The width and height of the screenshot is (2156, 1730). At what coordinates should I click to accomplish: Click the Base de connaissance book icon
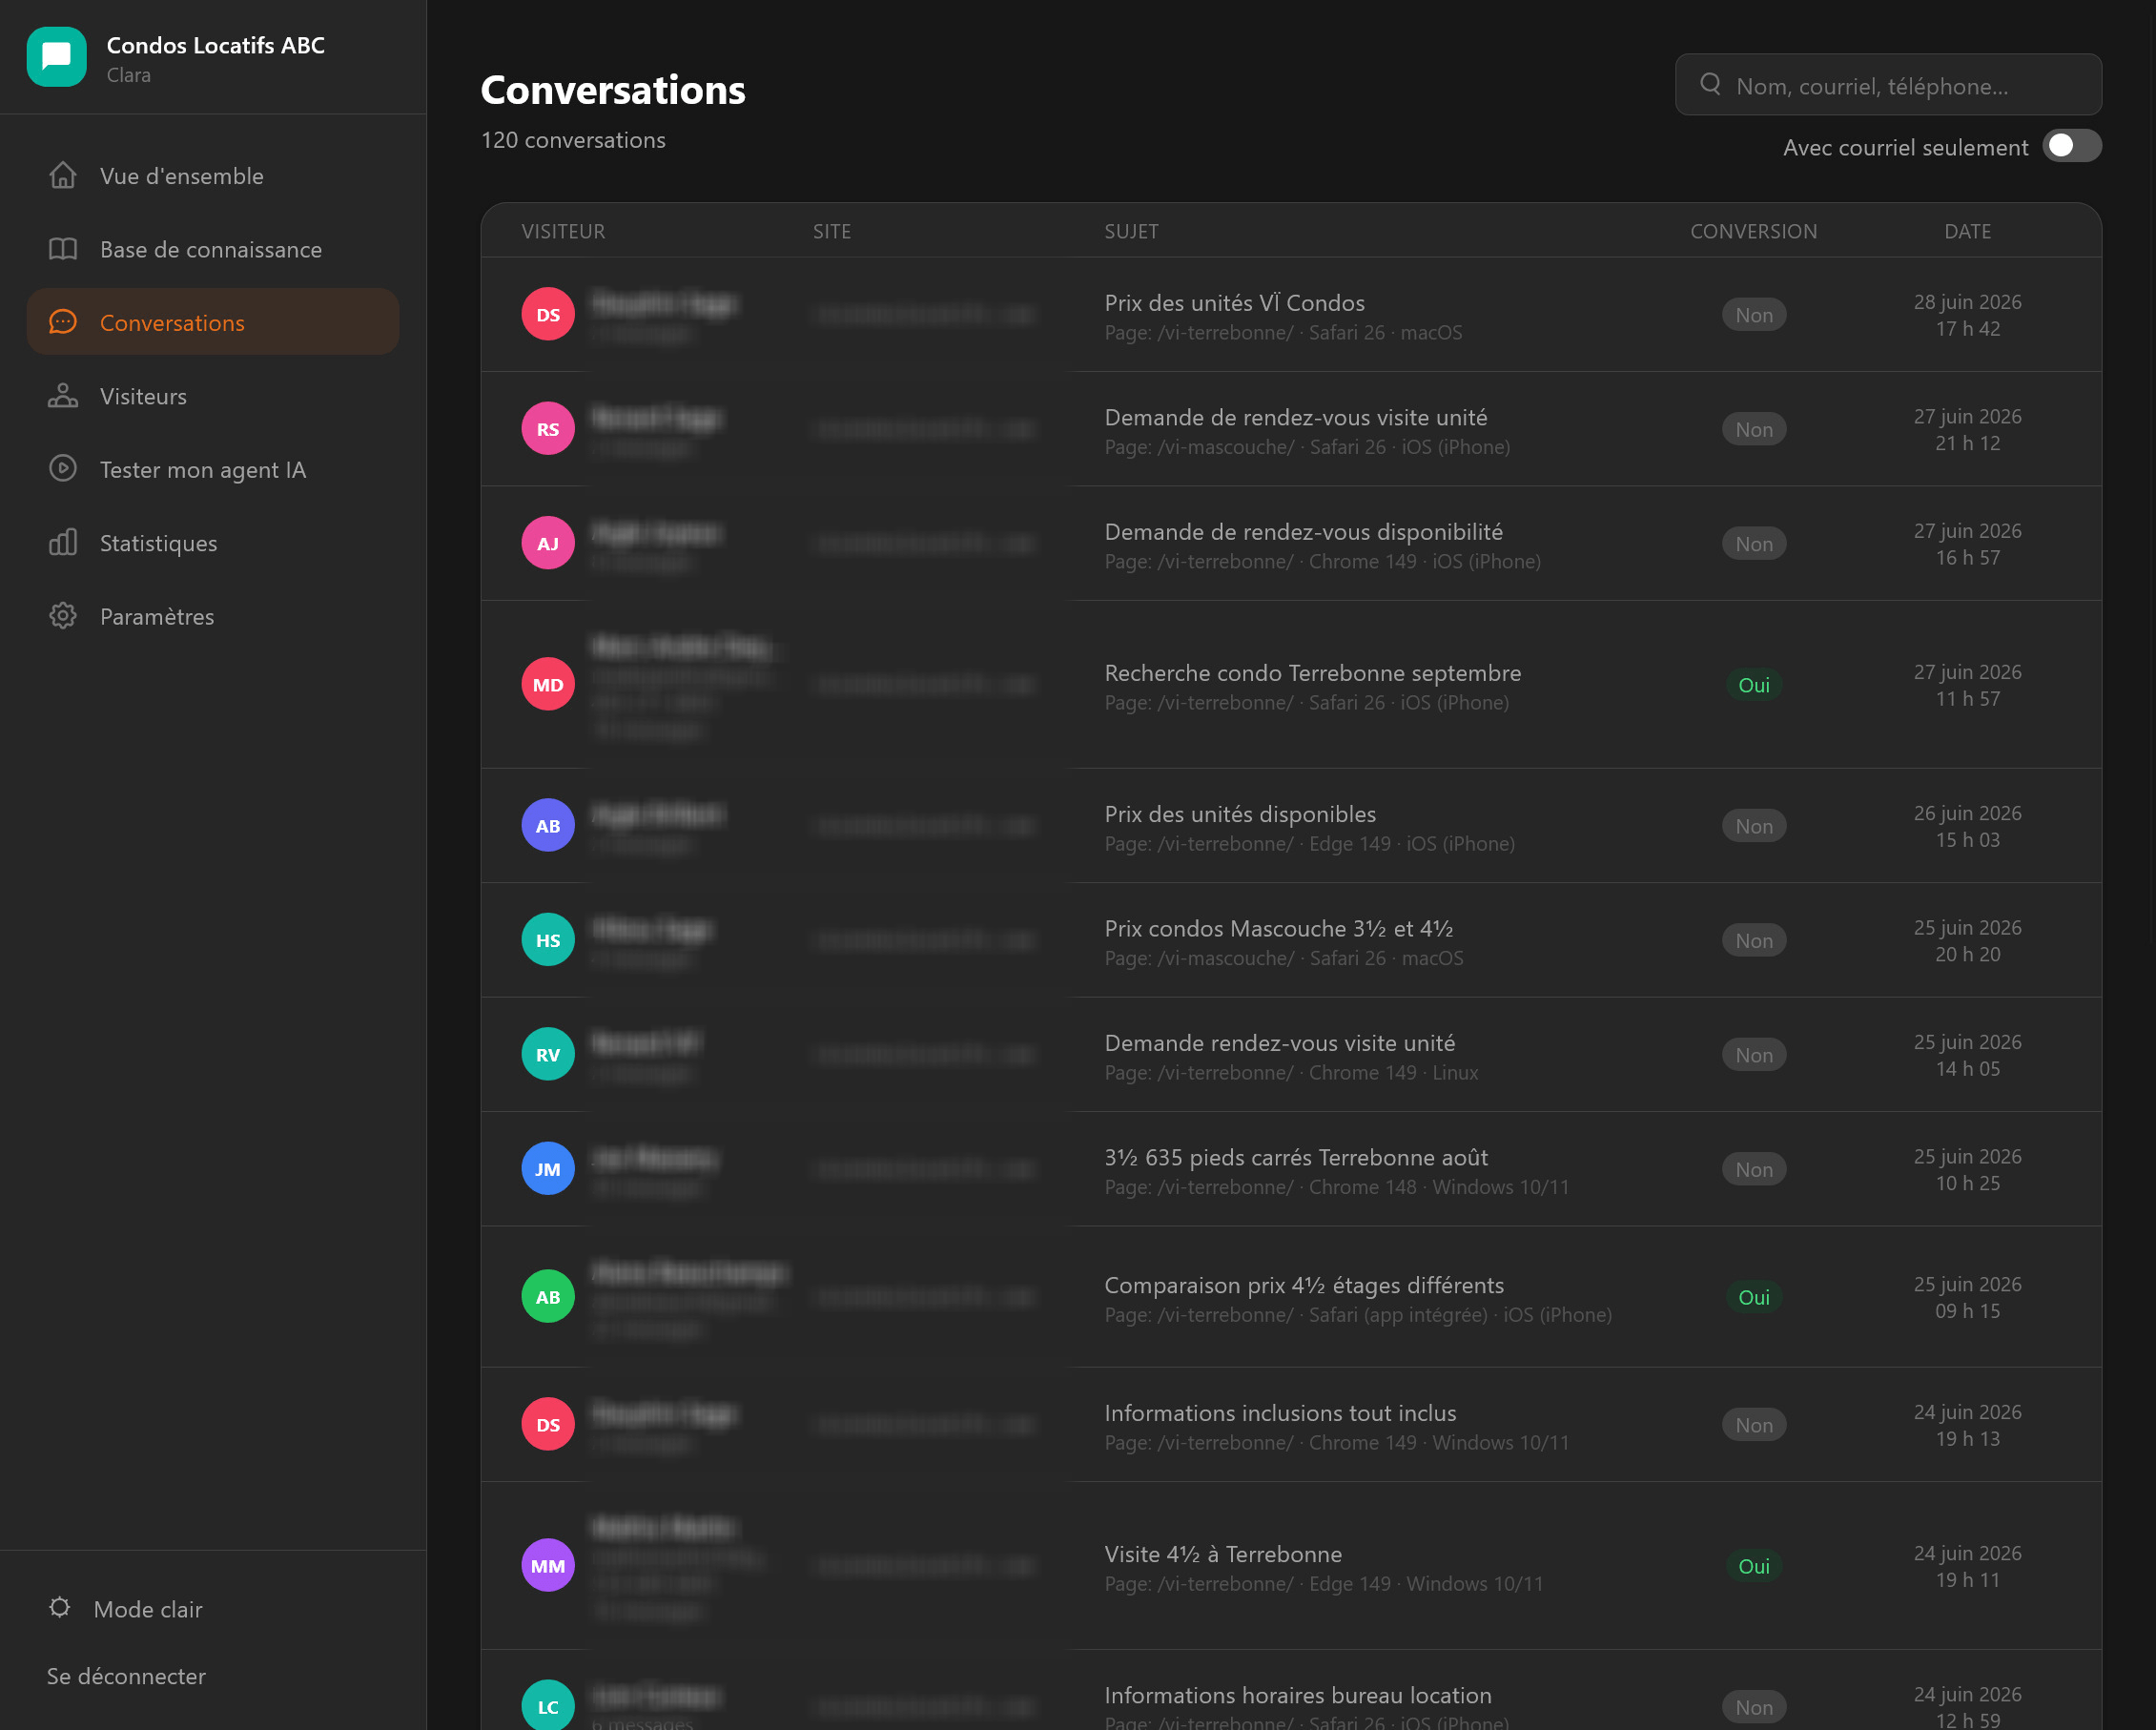point(63,249)
